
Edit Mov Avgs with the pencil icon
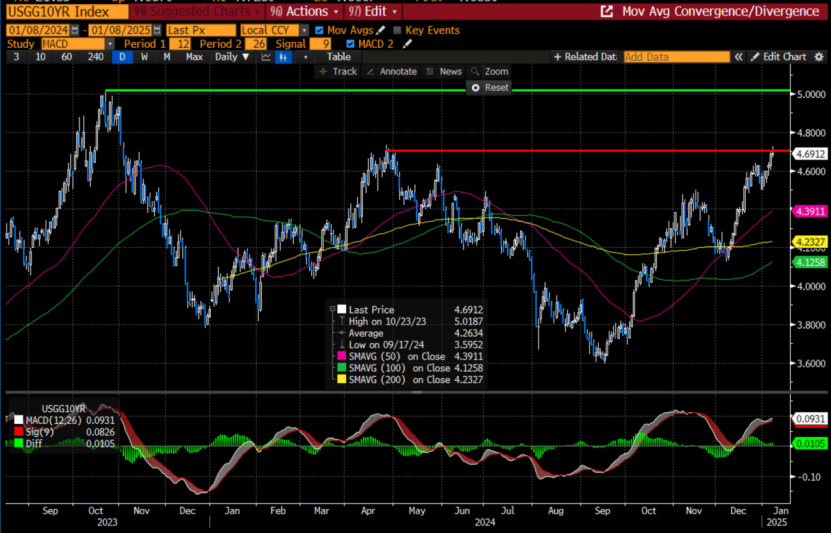tap(382, 30)
